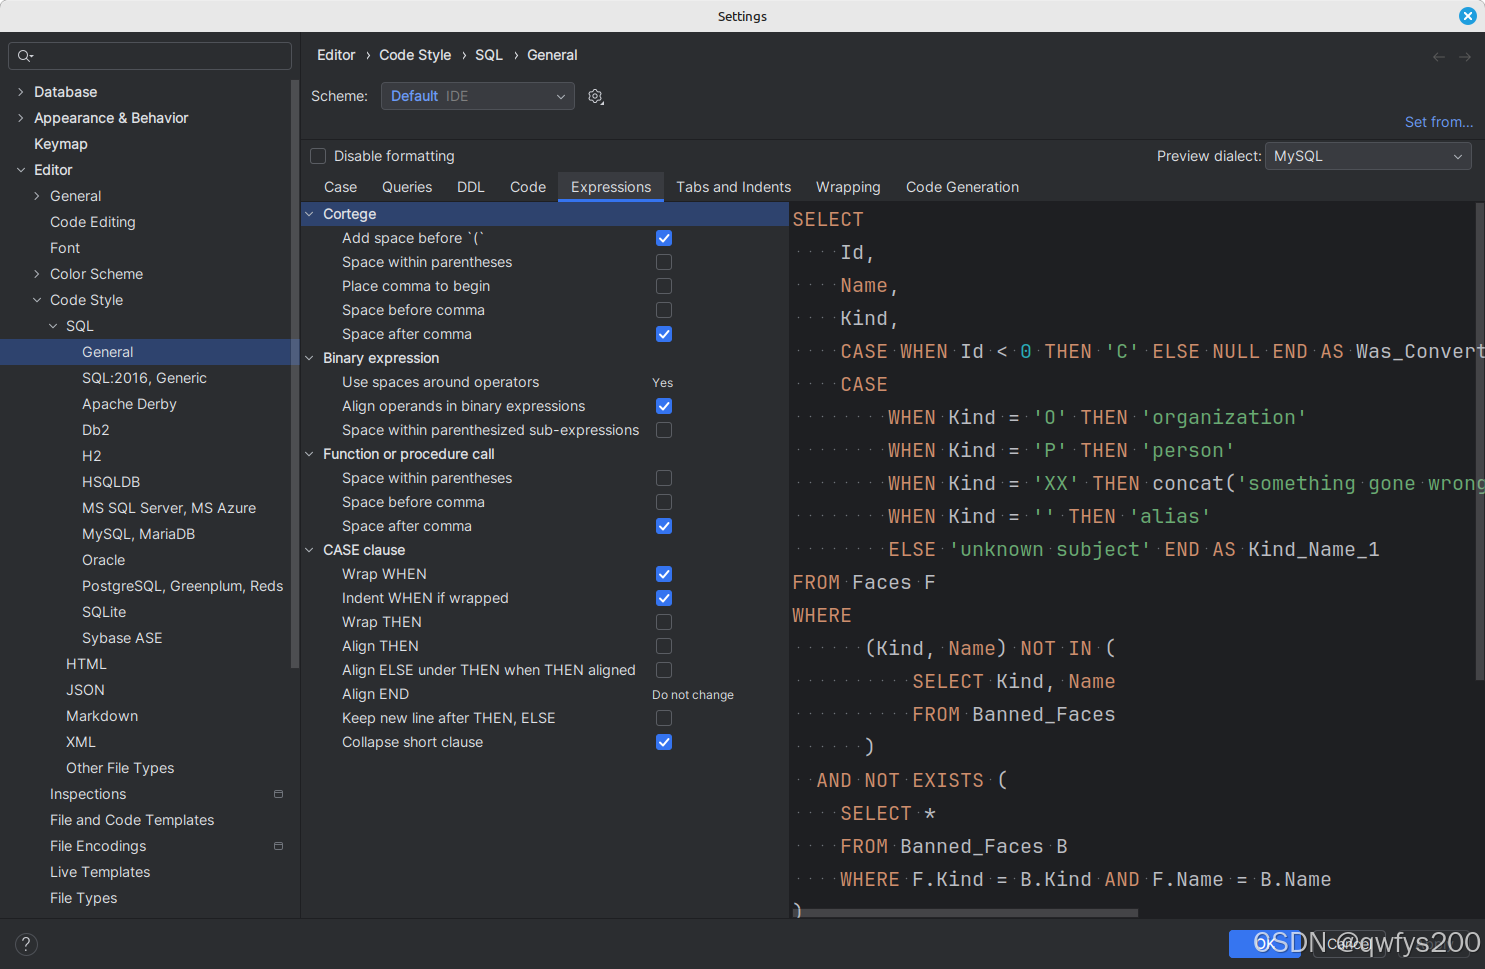Expand Appearance & Behavior node
1485x969 pixels.
point(21,118)
